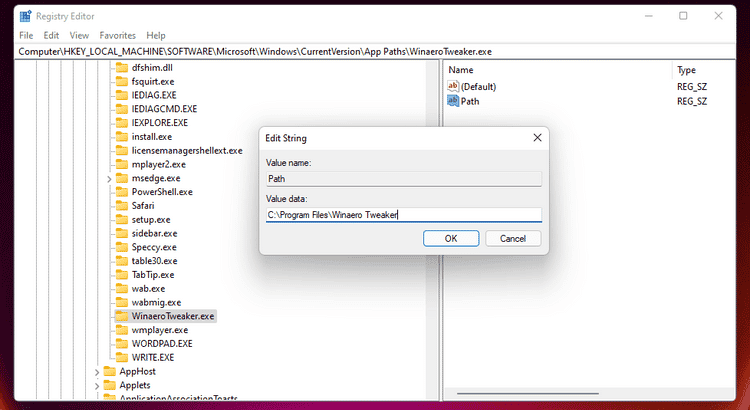Click the folder icon next to install.exe
Screen dimensions: 750x410
[x=122, y=137]
